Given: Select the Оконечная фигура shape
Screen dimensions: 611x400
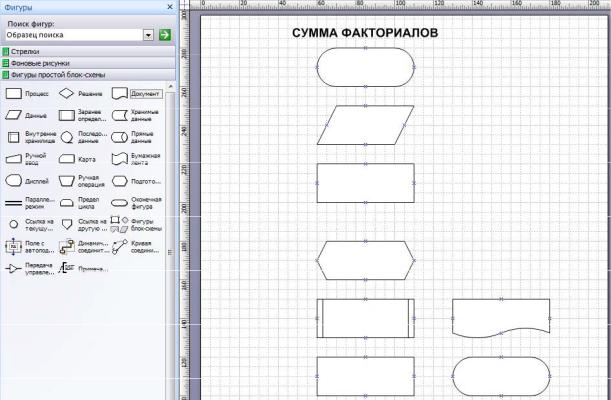Looking at the screenshot, I should coord(136,203).
